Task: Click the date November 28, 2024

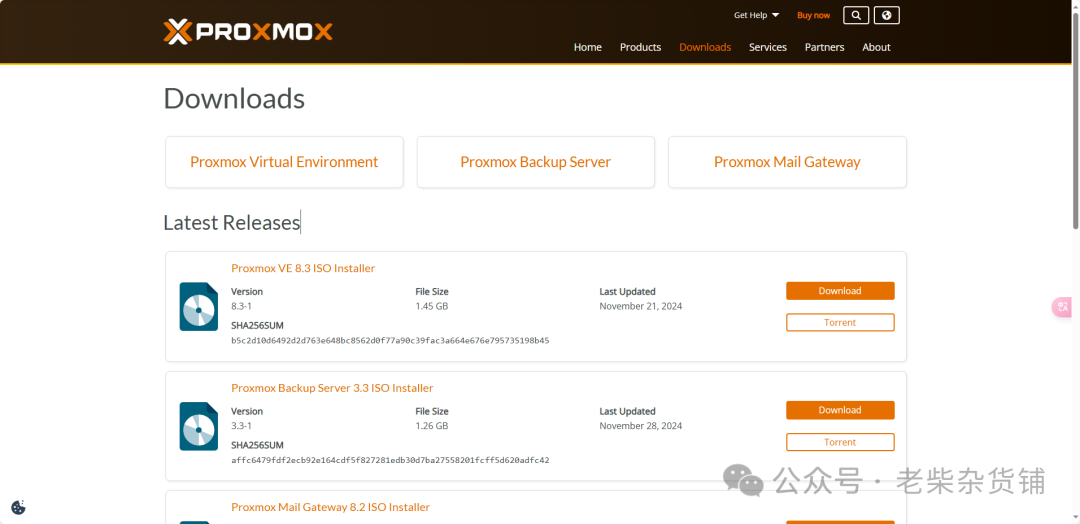Action: (x=641, y=426)
